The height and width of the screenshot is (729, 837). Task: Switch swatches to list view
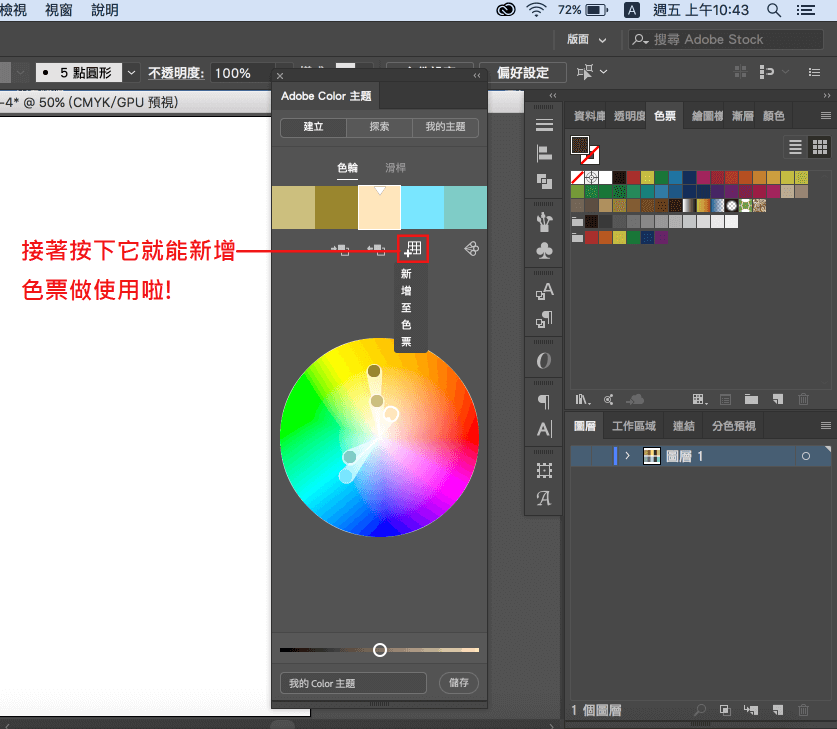coord(796,147)
